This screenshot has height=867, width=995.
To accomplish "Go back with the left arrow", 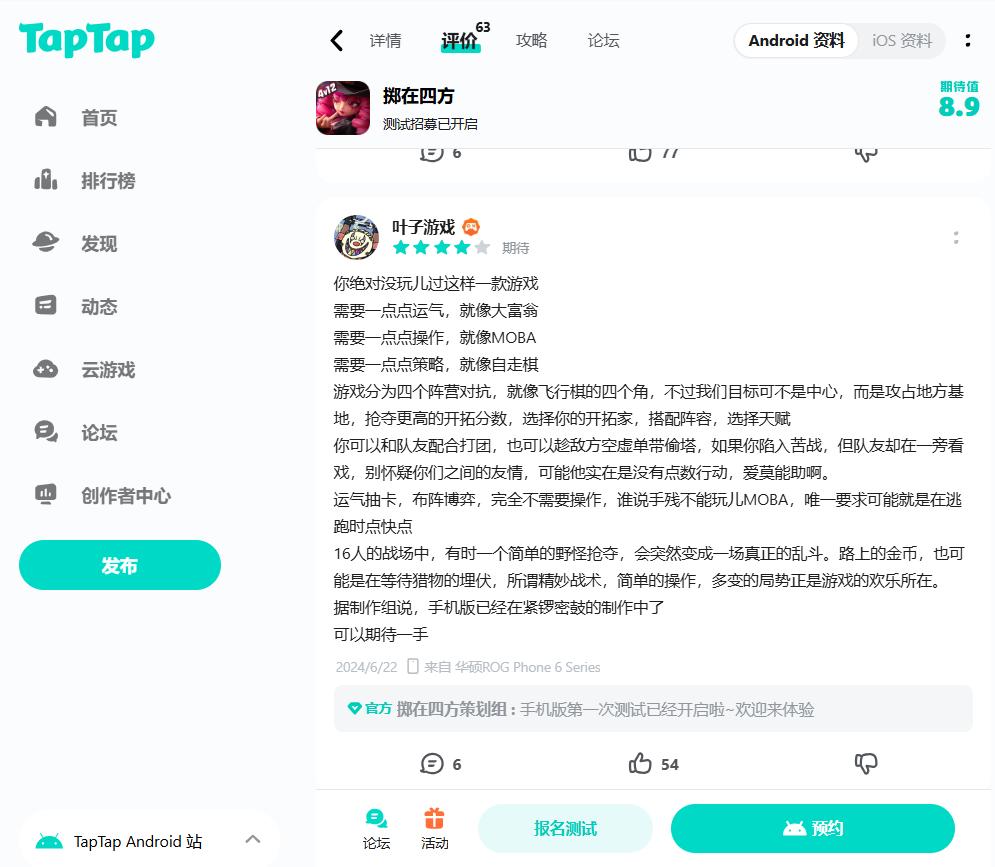I will point(337,41).
